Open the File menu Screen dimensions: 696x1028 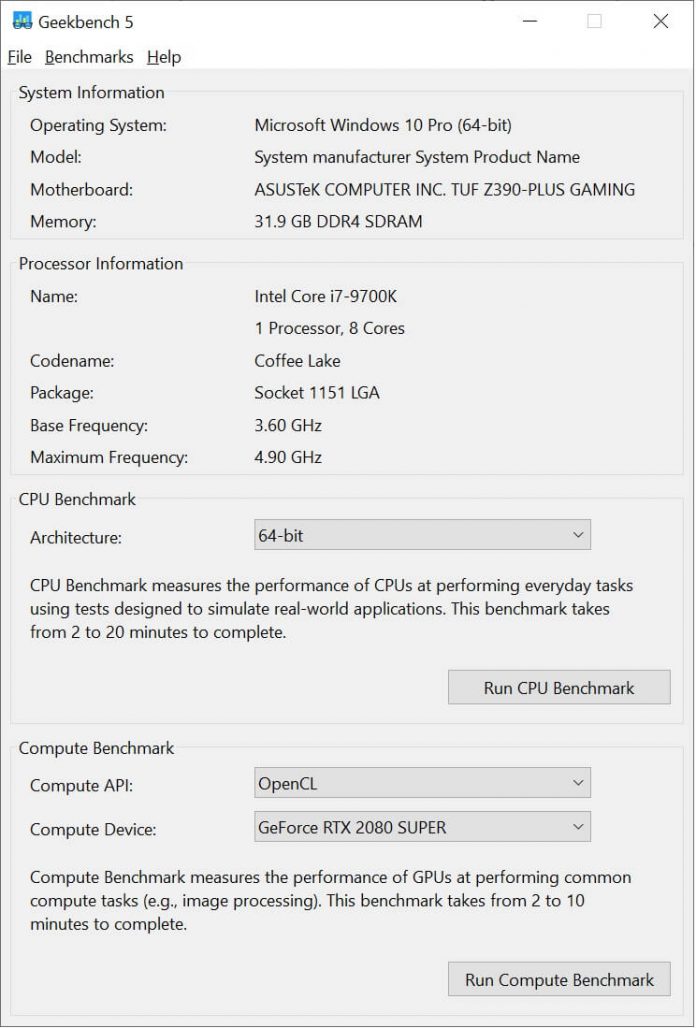tap(19, 57)
